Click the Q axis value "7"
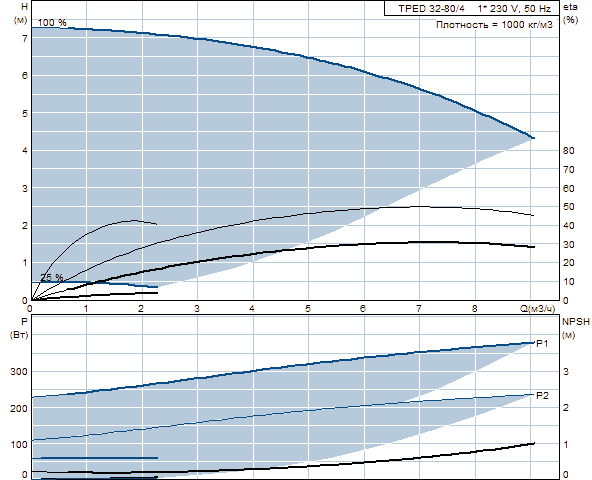 pyautogui.click(x=419, y=309)
